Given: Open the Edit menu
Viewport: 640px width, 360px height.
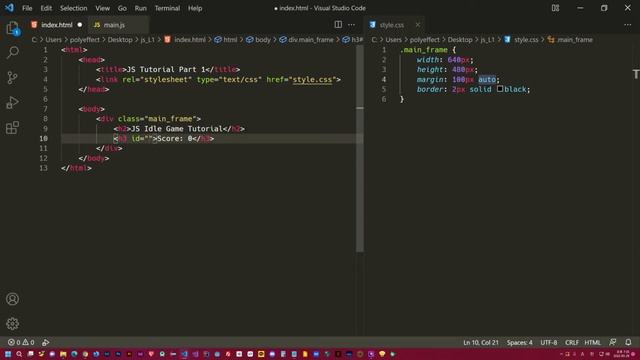Looking at the screenshot, I should pos(46,8).
